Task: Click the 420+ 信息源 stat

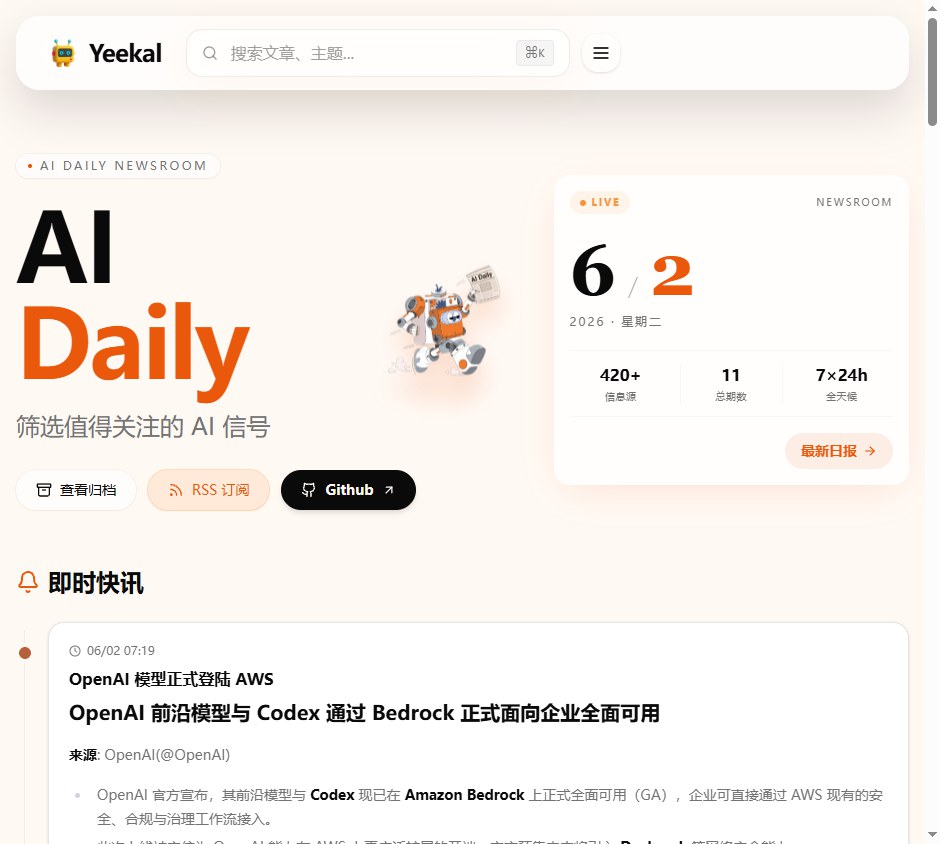Action: 620,384
